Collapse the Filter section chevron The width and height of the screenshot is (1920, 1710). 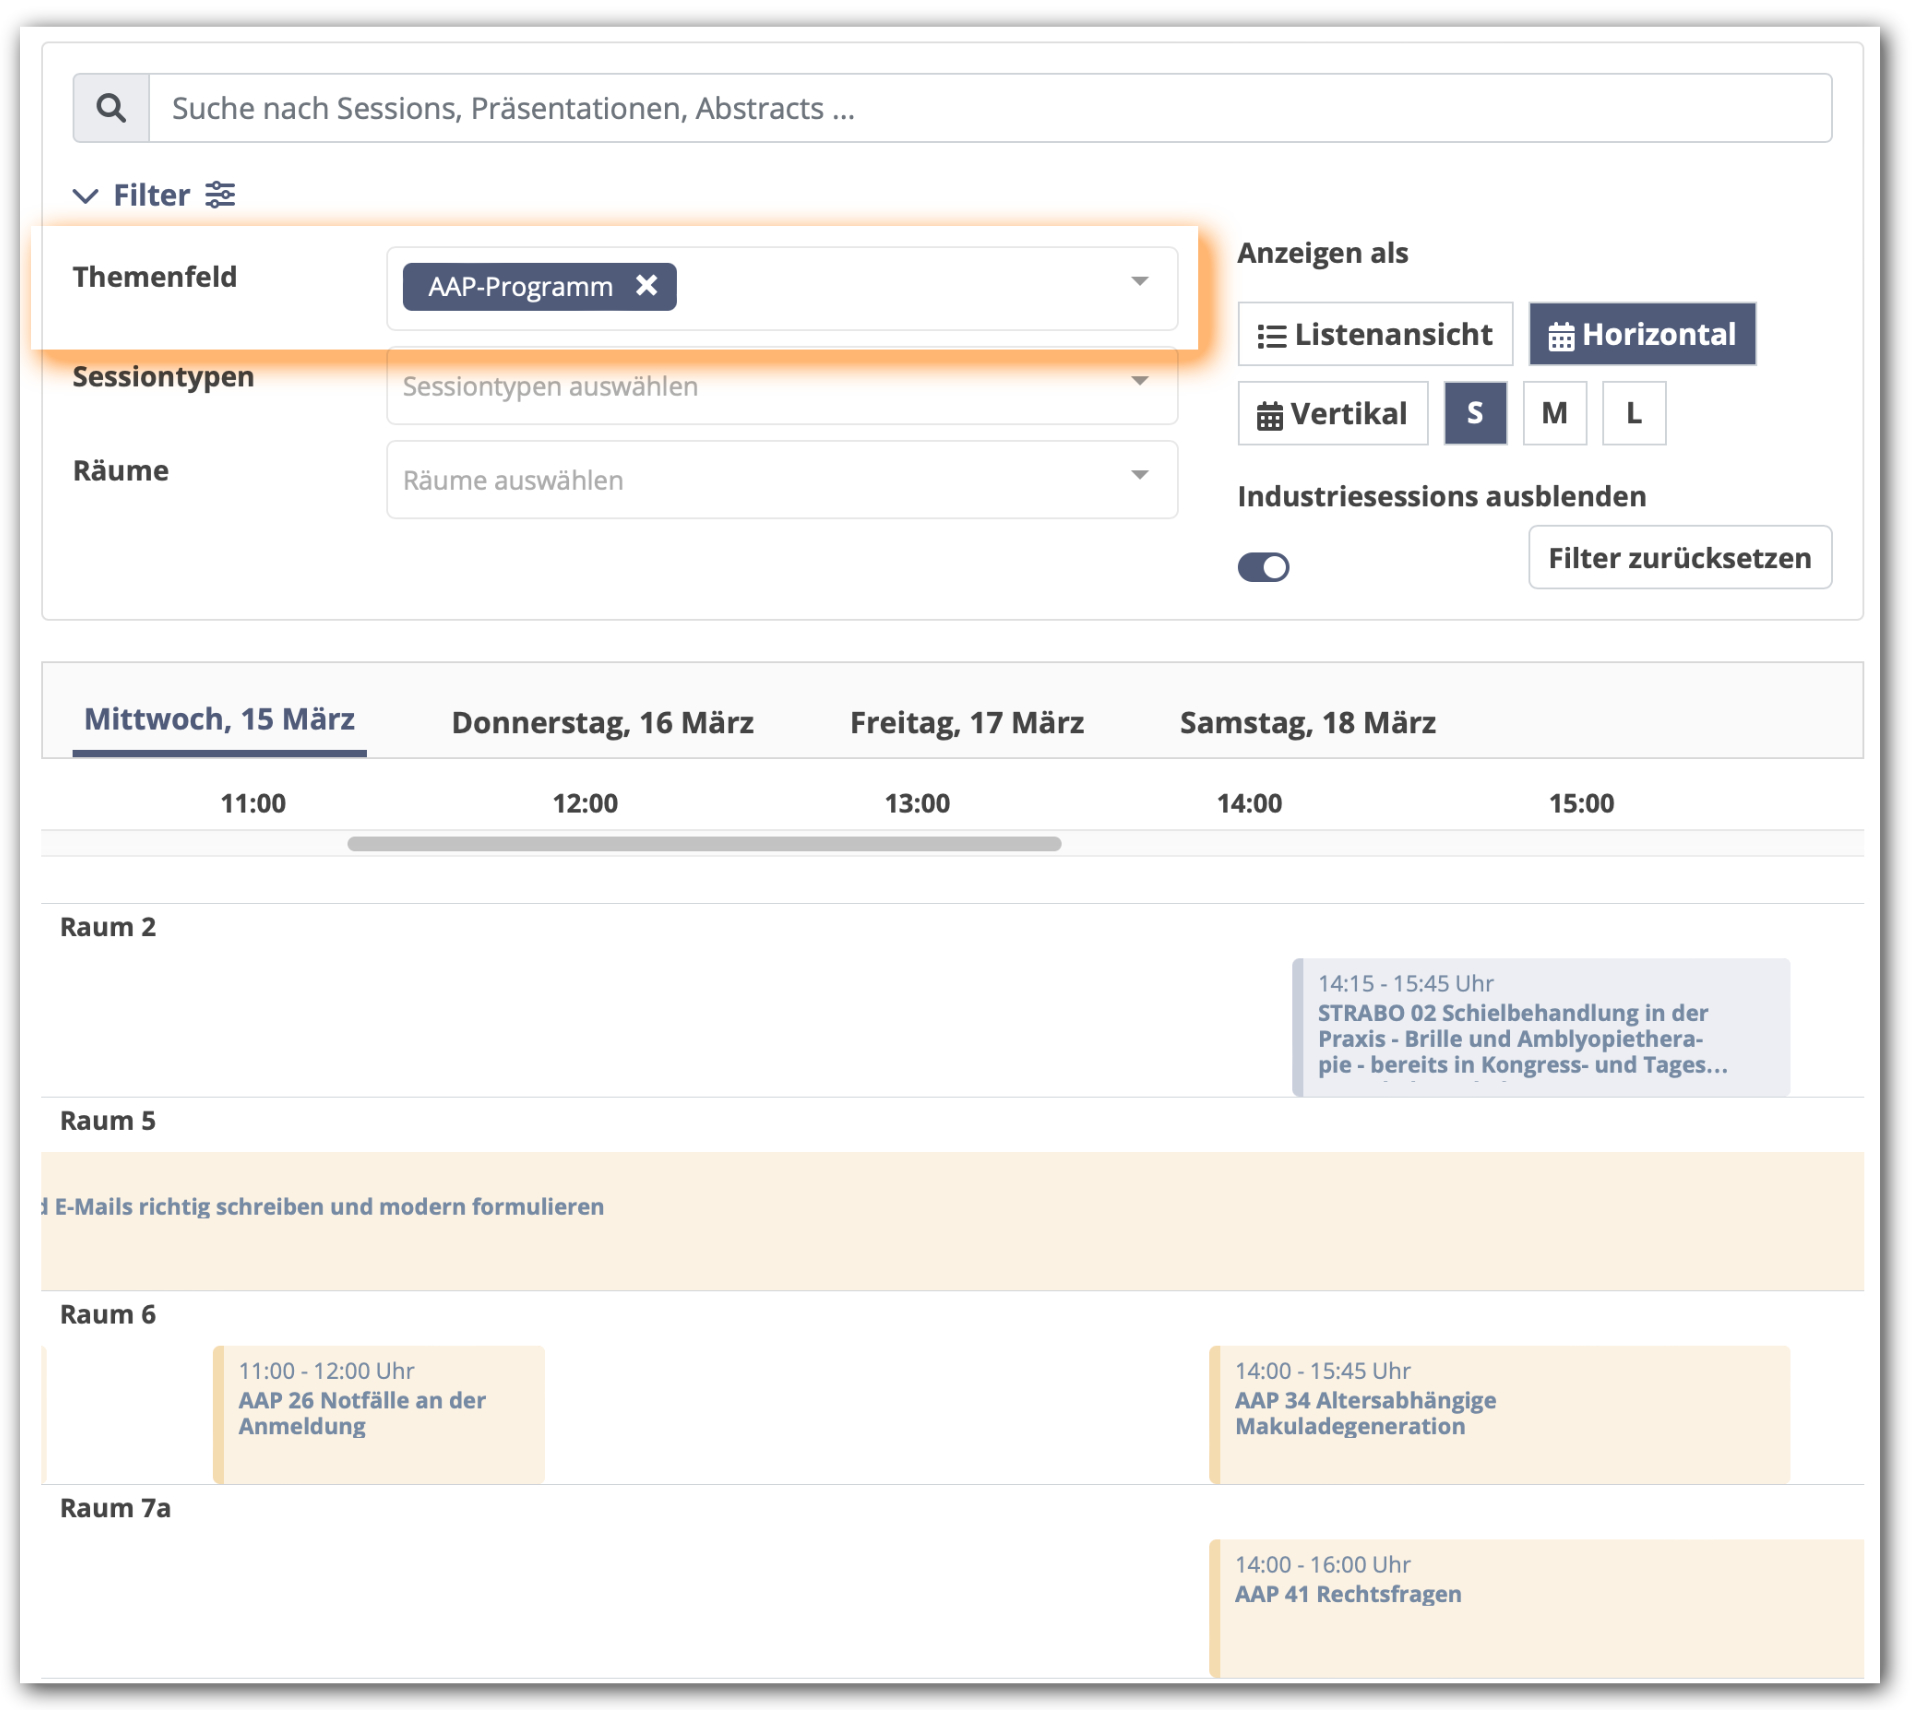(x=86, y=195)
